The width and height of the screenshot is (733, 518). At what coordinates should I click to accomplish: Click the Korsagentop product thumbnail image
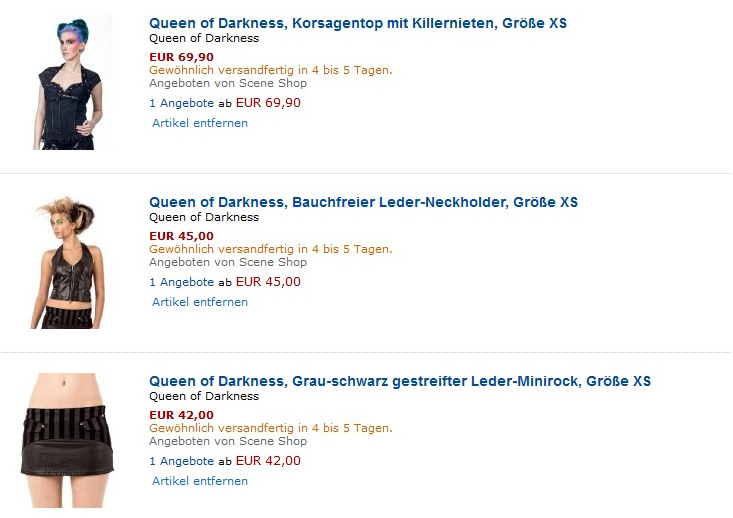coord(69,82)
